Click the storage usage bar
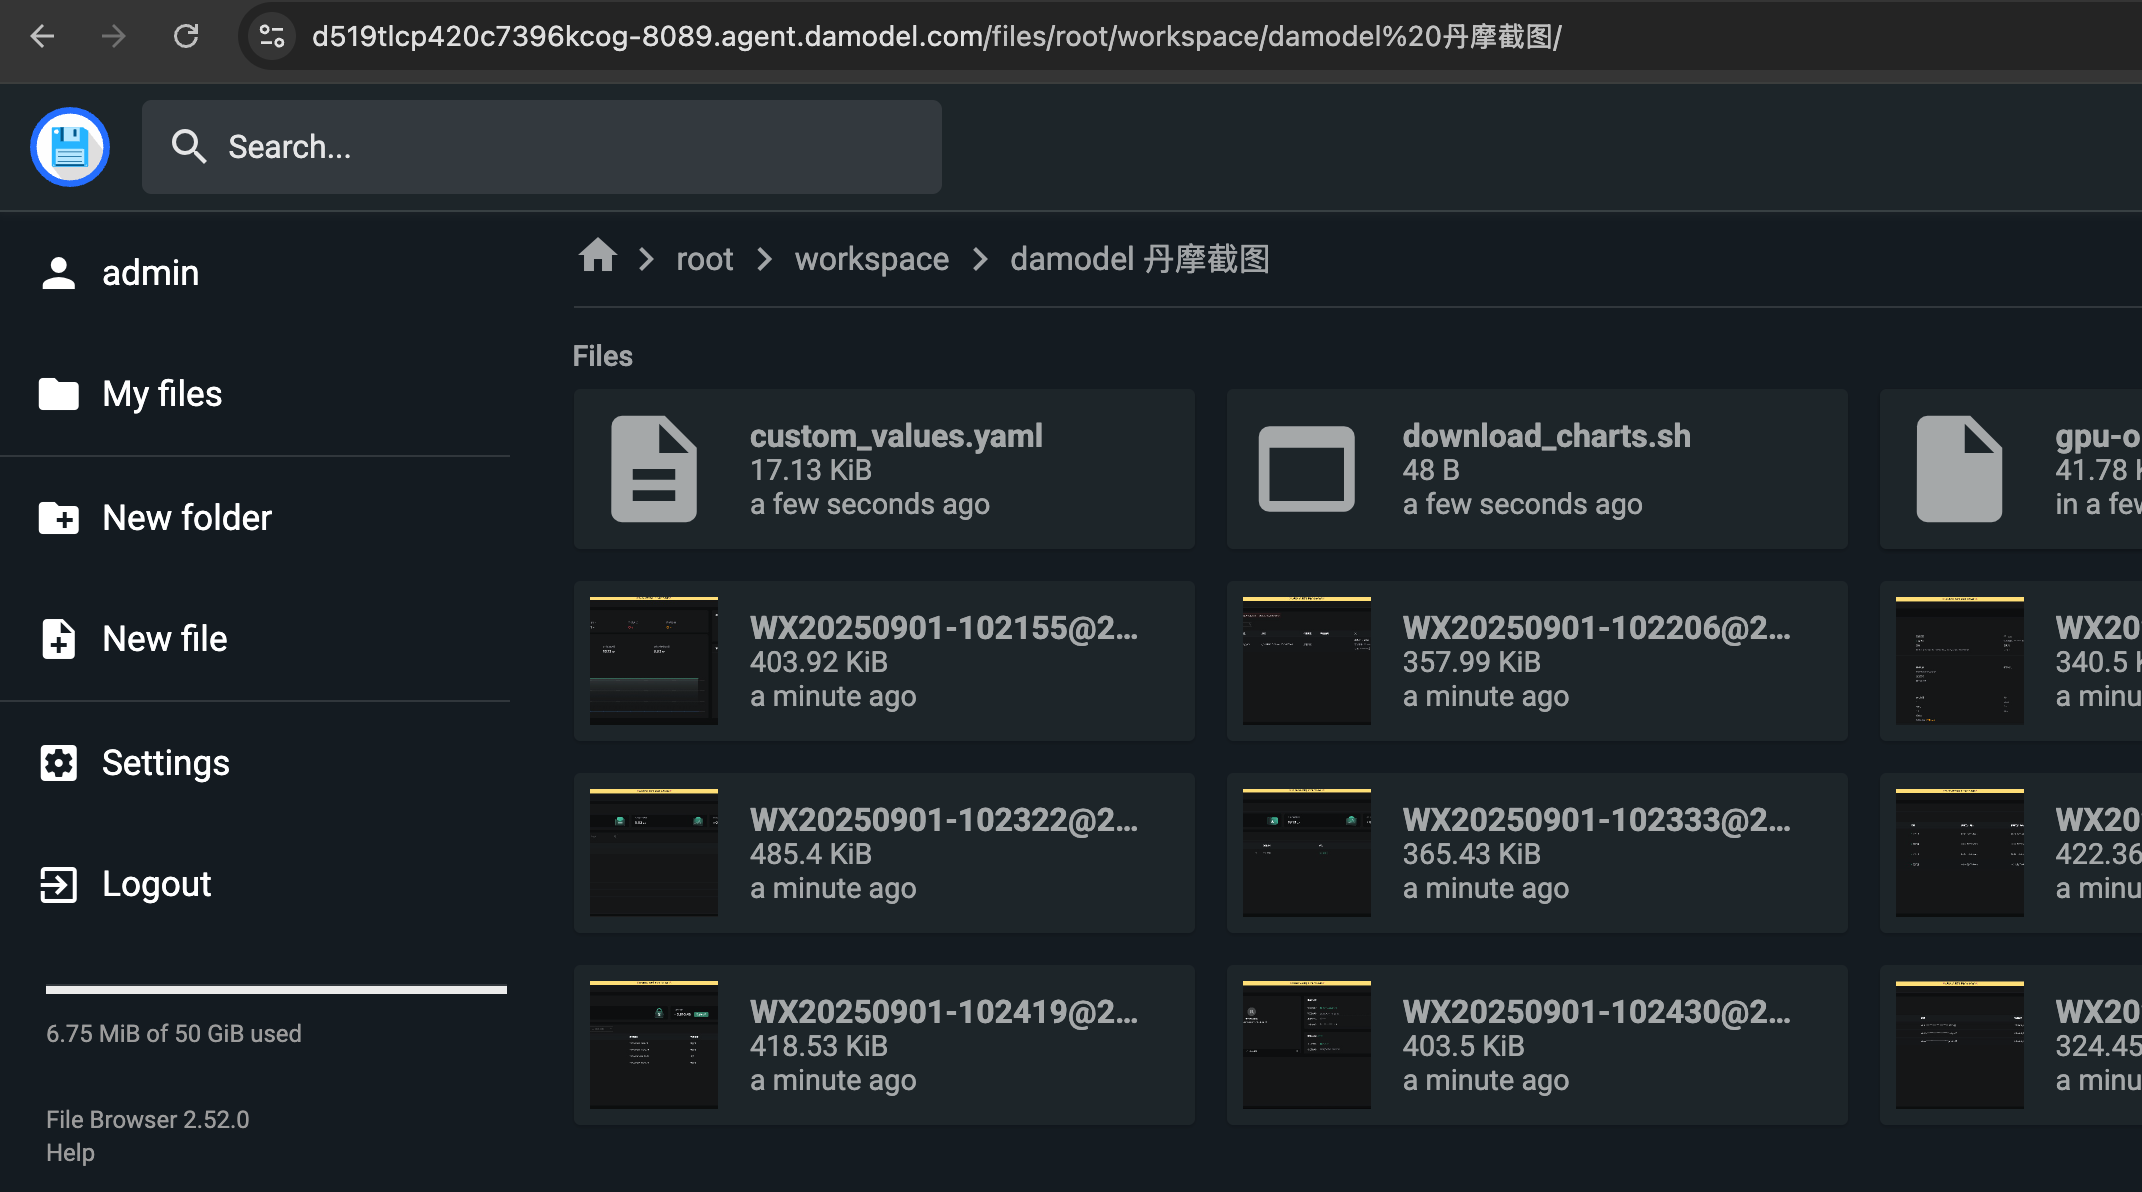 click(x=276, y=990)
